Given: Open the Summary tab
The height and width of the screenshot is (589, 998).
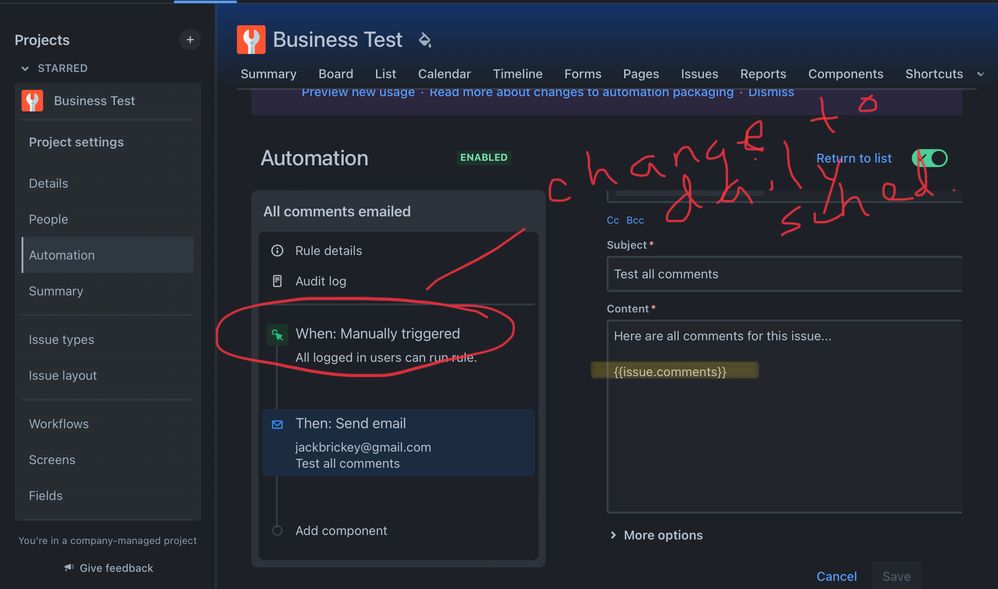Looking at the screenshot, I should coord(268,74).
